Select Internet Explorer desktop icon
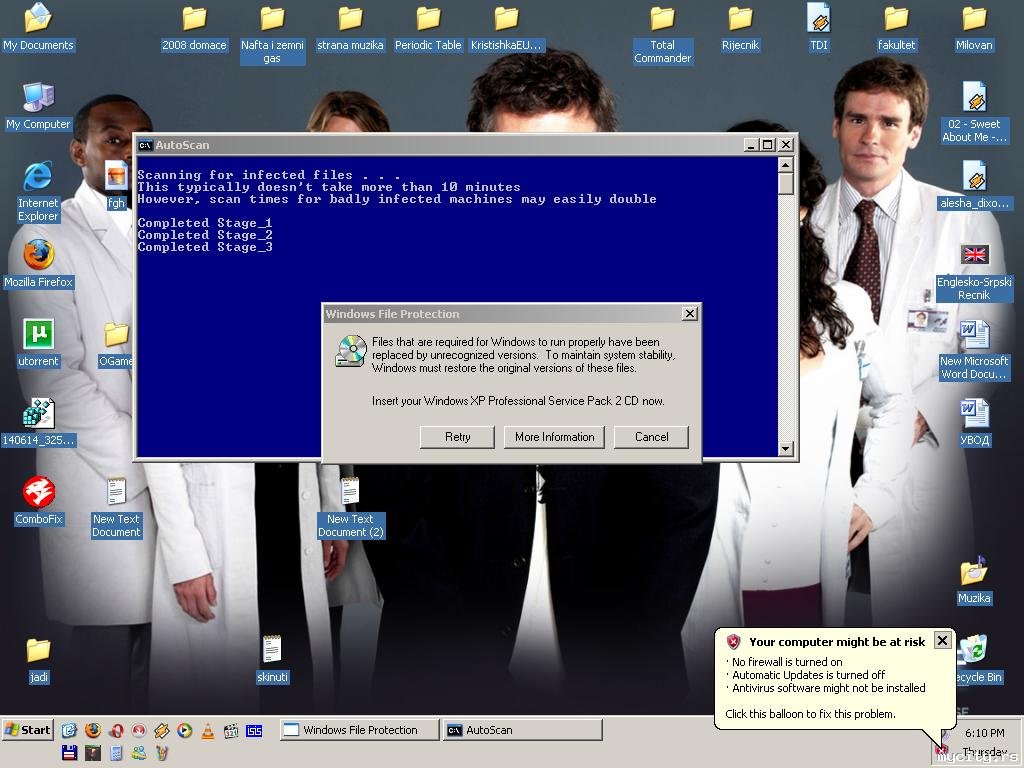 (38, 192)
